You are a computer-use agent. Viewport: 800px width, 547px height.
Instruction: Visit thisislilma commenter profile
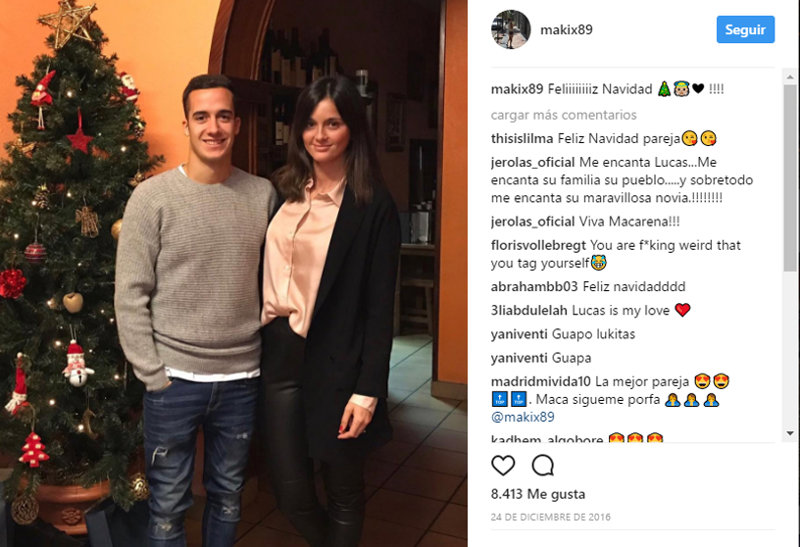click(x=522, y=138)
